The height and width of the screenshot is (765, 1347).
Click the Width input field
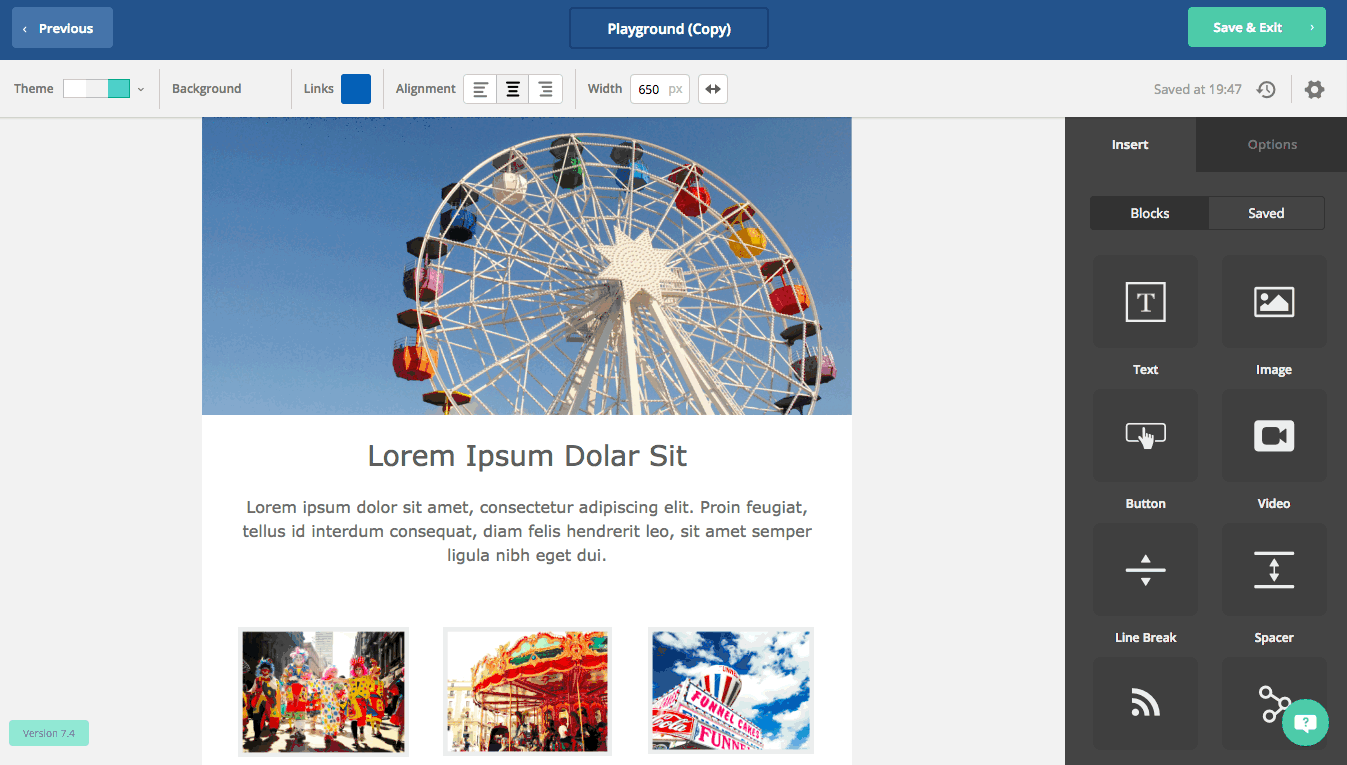(x=650, y=89)
